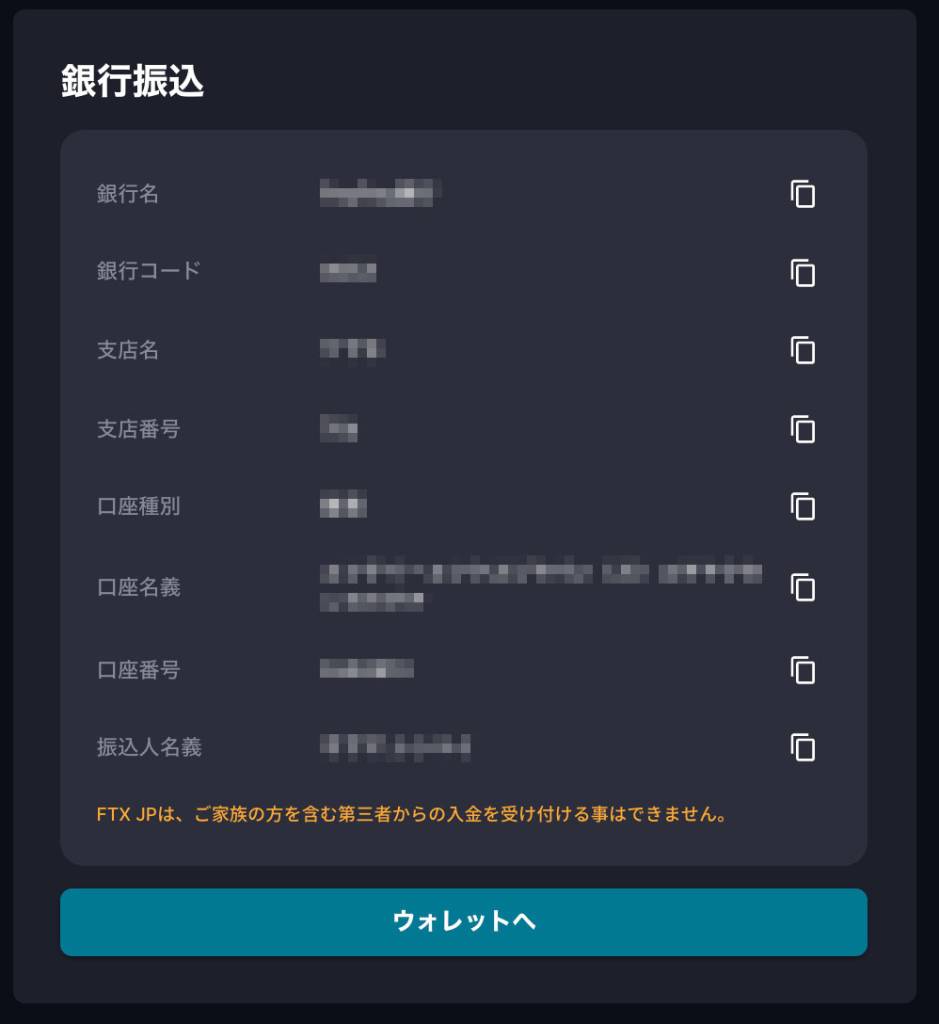Click the FTX JP third-party deposit warning
The image size is (939, 1024).
pos(411,814)
